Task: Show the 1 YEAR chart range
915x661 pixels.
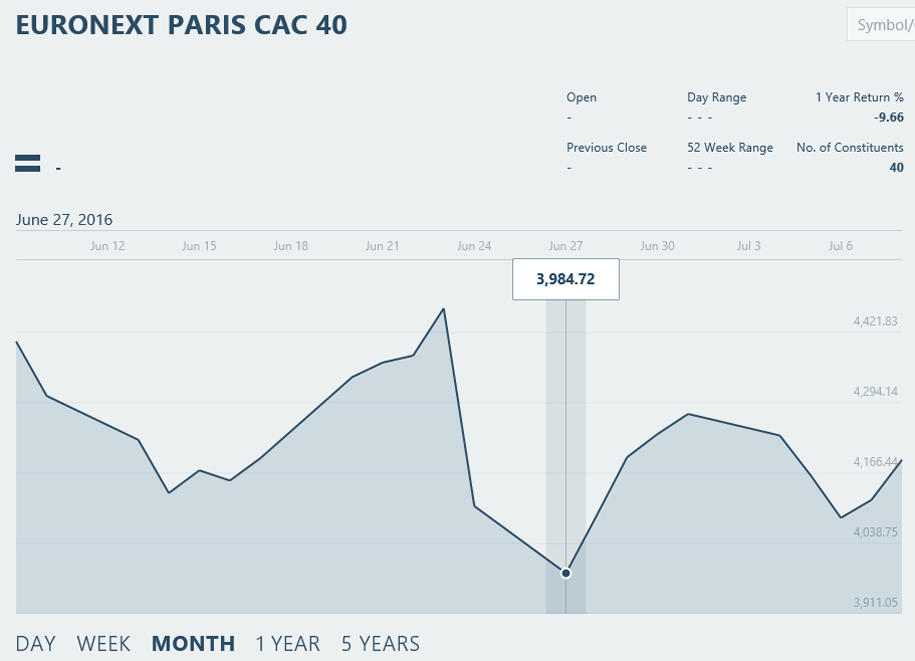Action: tap(288, 644)
